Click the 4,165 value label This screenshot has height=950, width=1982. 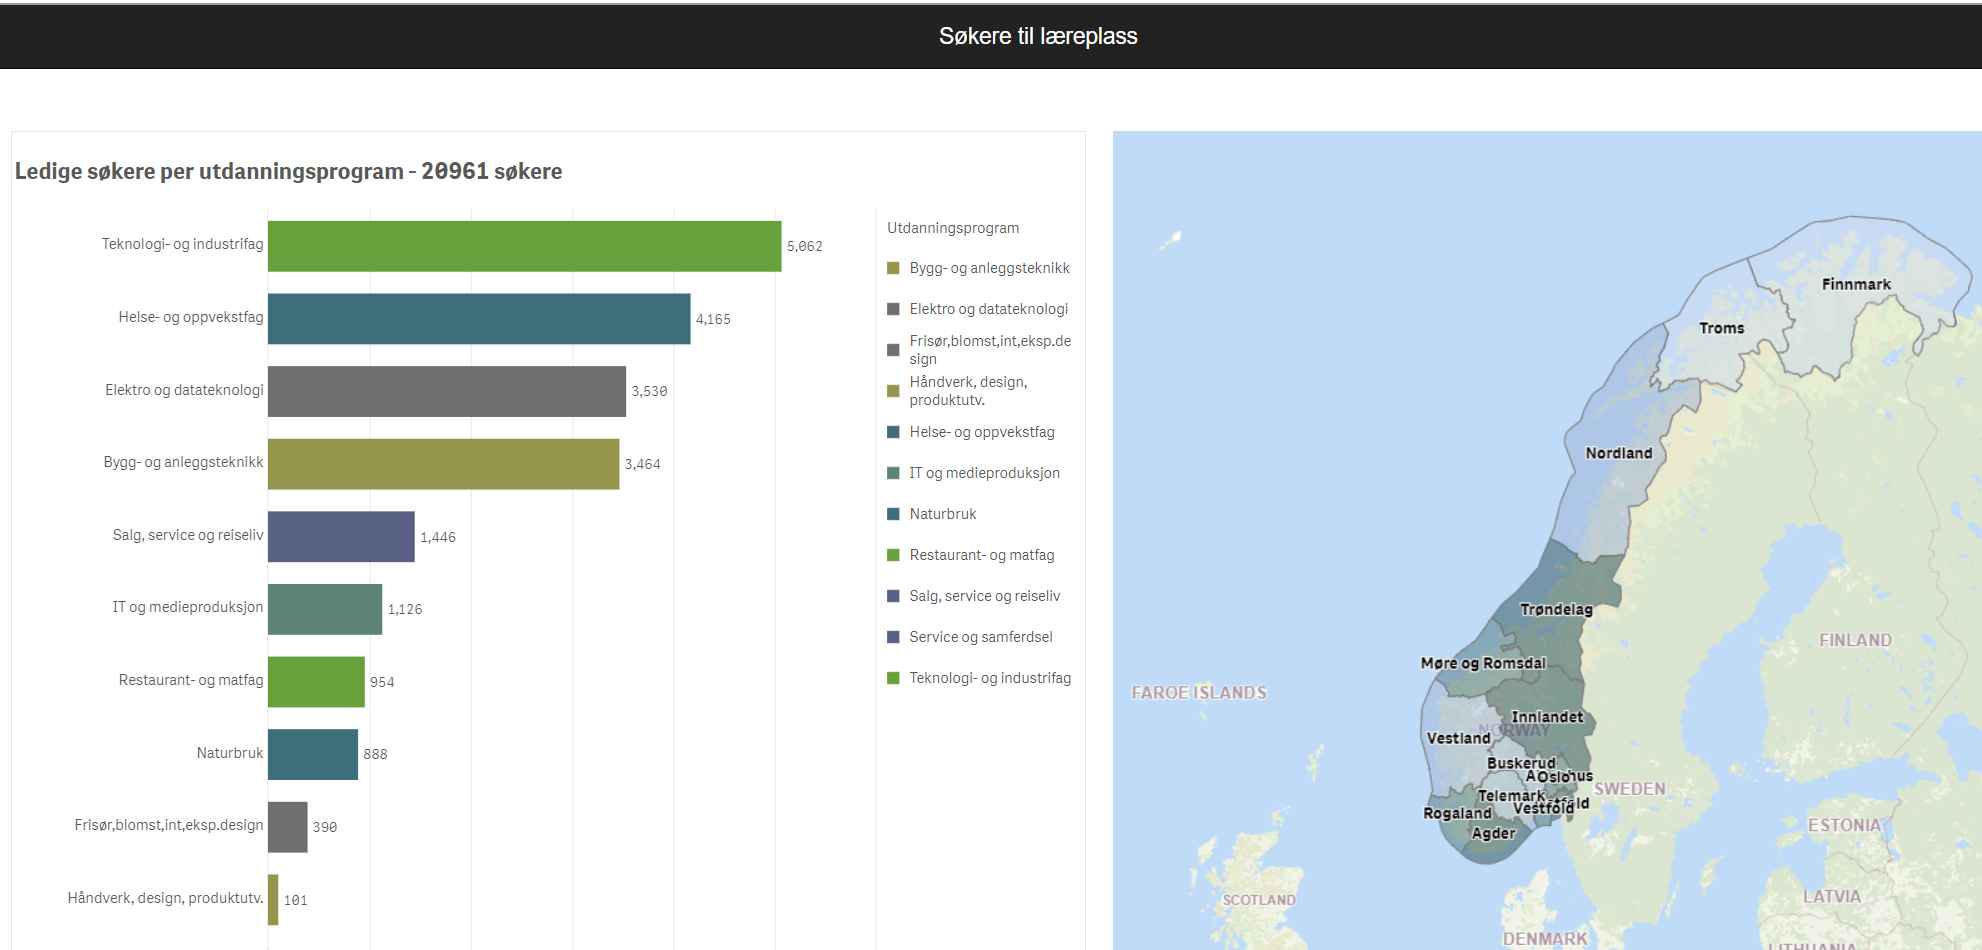[x=713, y=319]
